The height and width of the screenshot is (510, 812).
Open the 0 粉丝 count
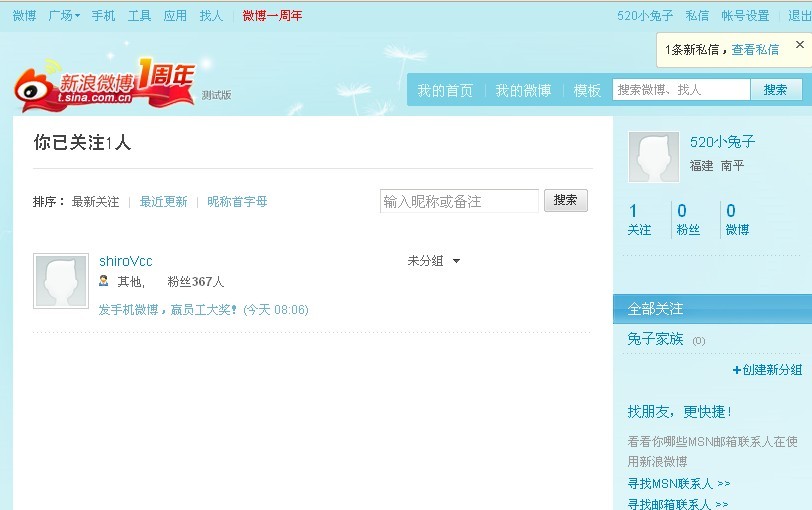pos(688,220)
